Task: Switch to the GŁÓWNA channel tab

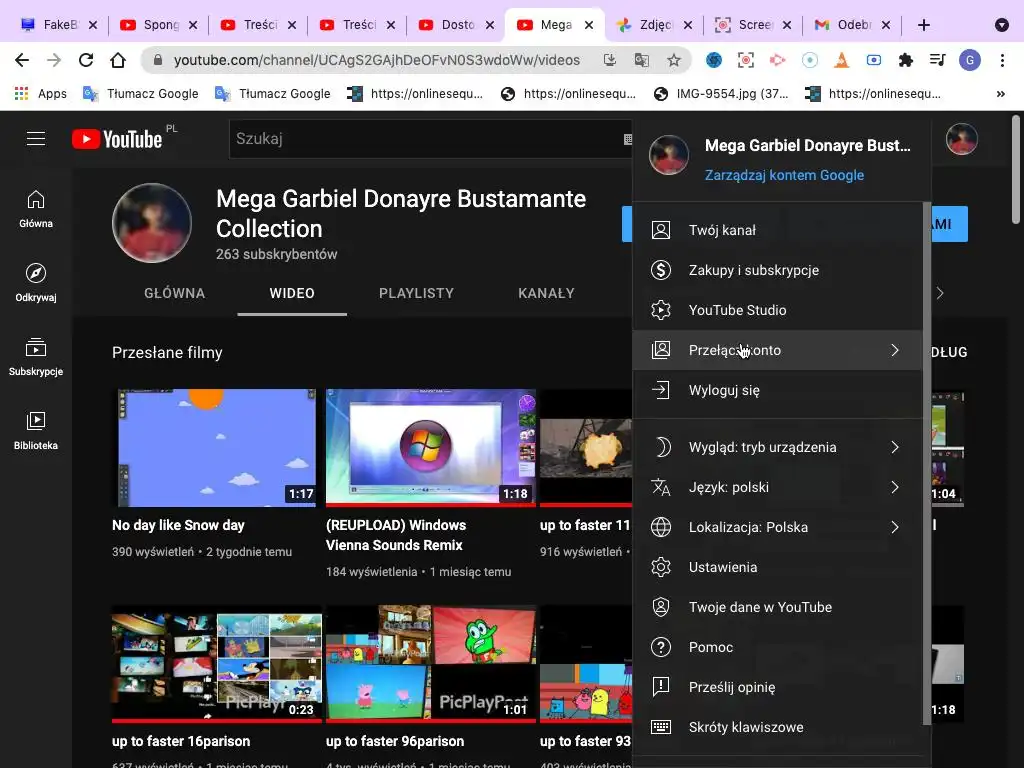Action: tap(174, 293)
